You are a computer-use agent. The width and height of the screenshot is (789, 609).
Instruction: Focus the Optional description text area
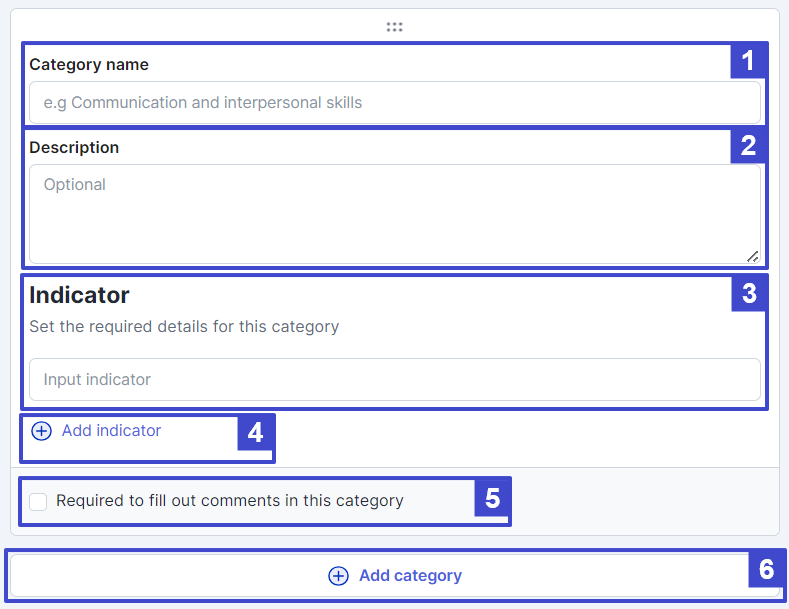395,214
